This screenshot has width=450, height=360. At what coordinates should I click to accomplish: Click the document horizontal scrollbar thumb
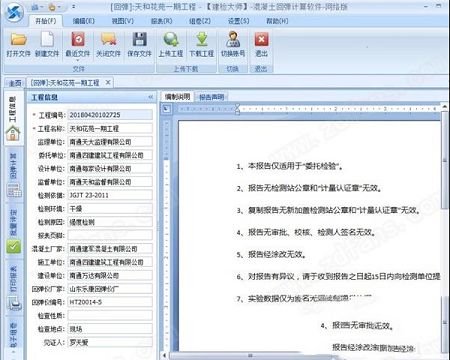tap(250, 356)
